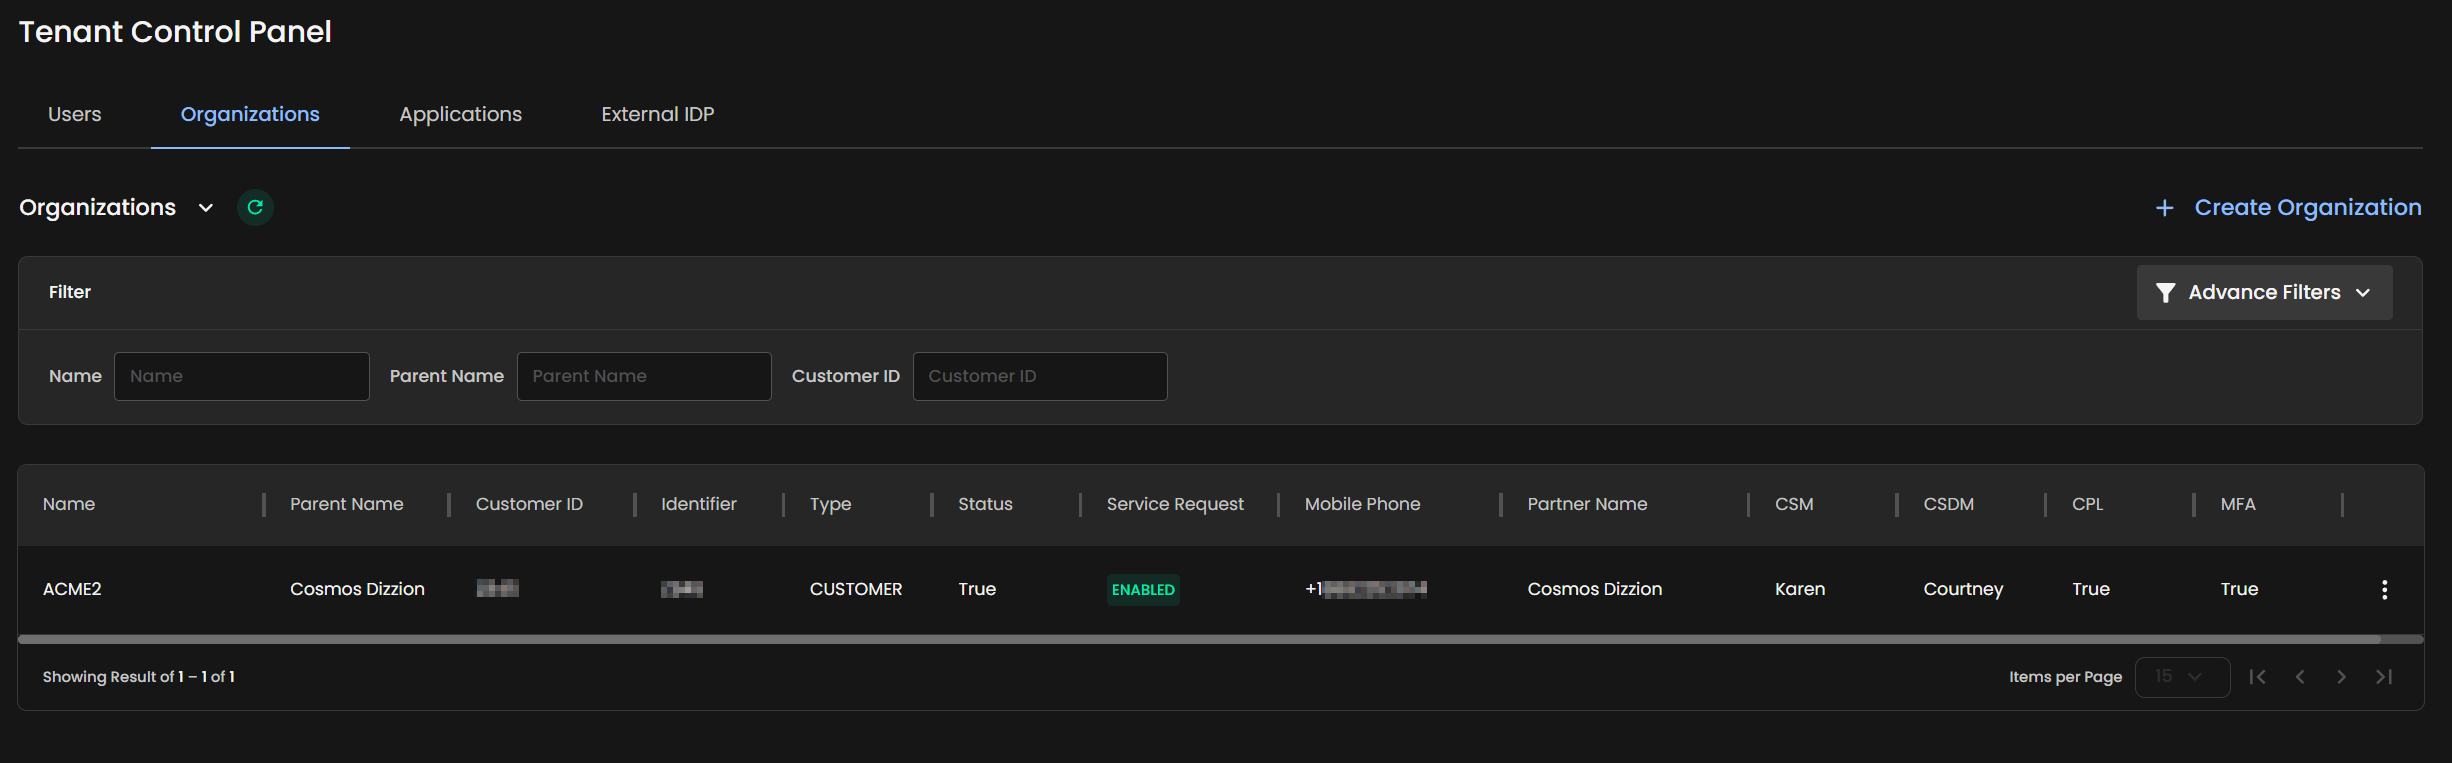Go to the first page of results
The width and height of the screenshot is (2452, 763).
click(x=2257, y=677)
